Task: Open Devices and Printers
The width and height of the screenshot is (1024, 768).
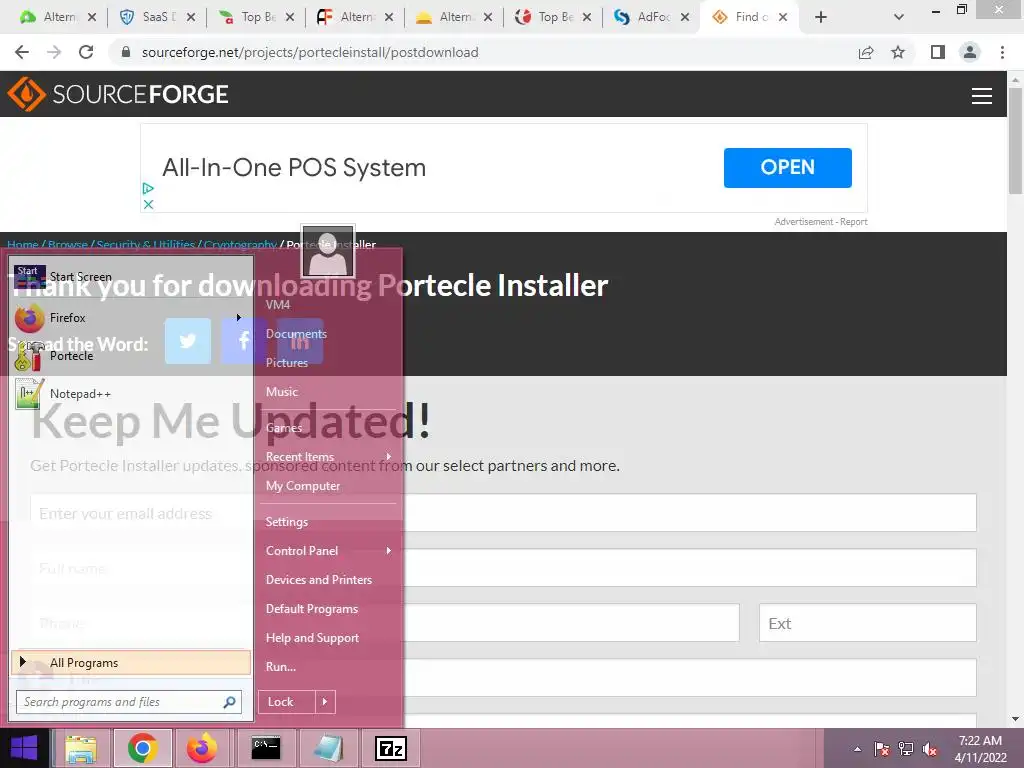Action: click(319, 580)
